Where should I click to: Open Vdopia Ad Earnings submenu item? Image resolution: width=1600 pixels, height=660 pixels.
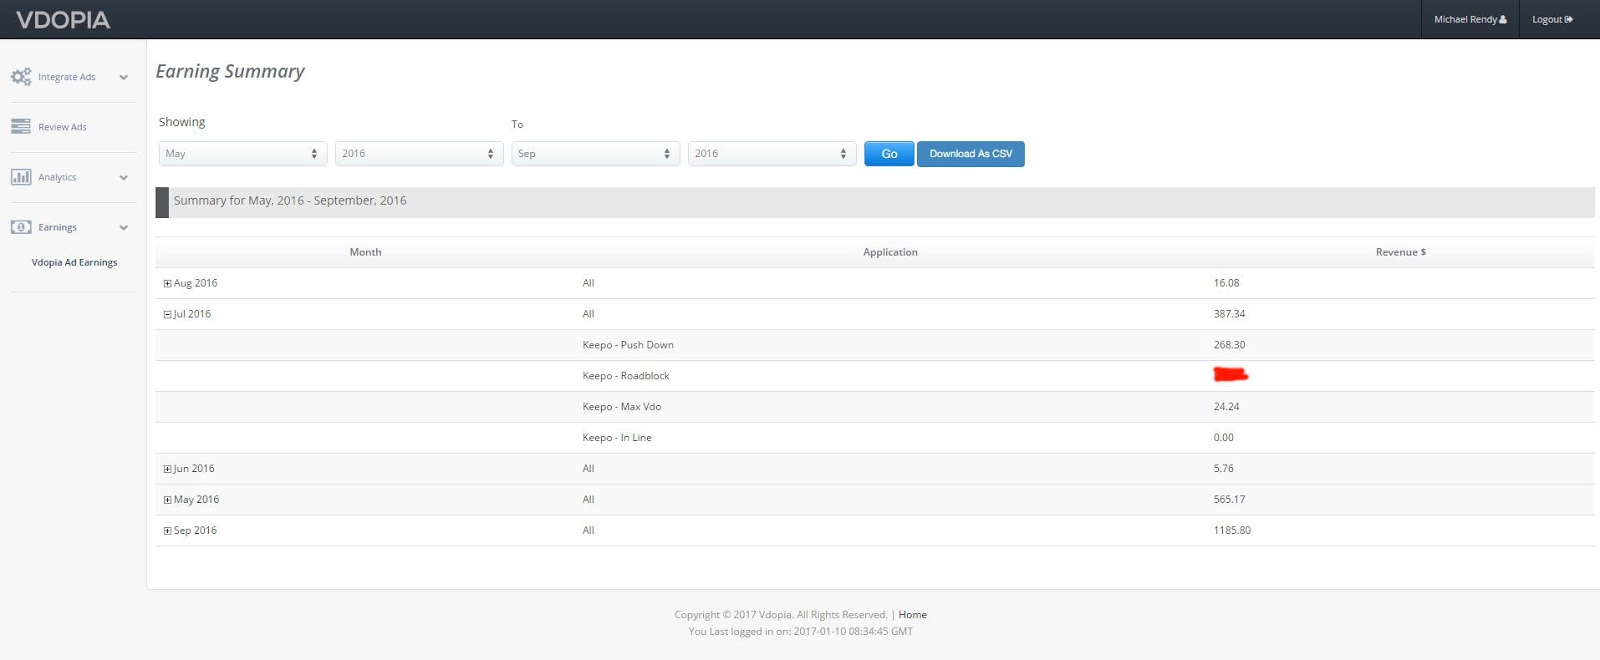click(74, 263)
